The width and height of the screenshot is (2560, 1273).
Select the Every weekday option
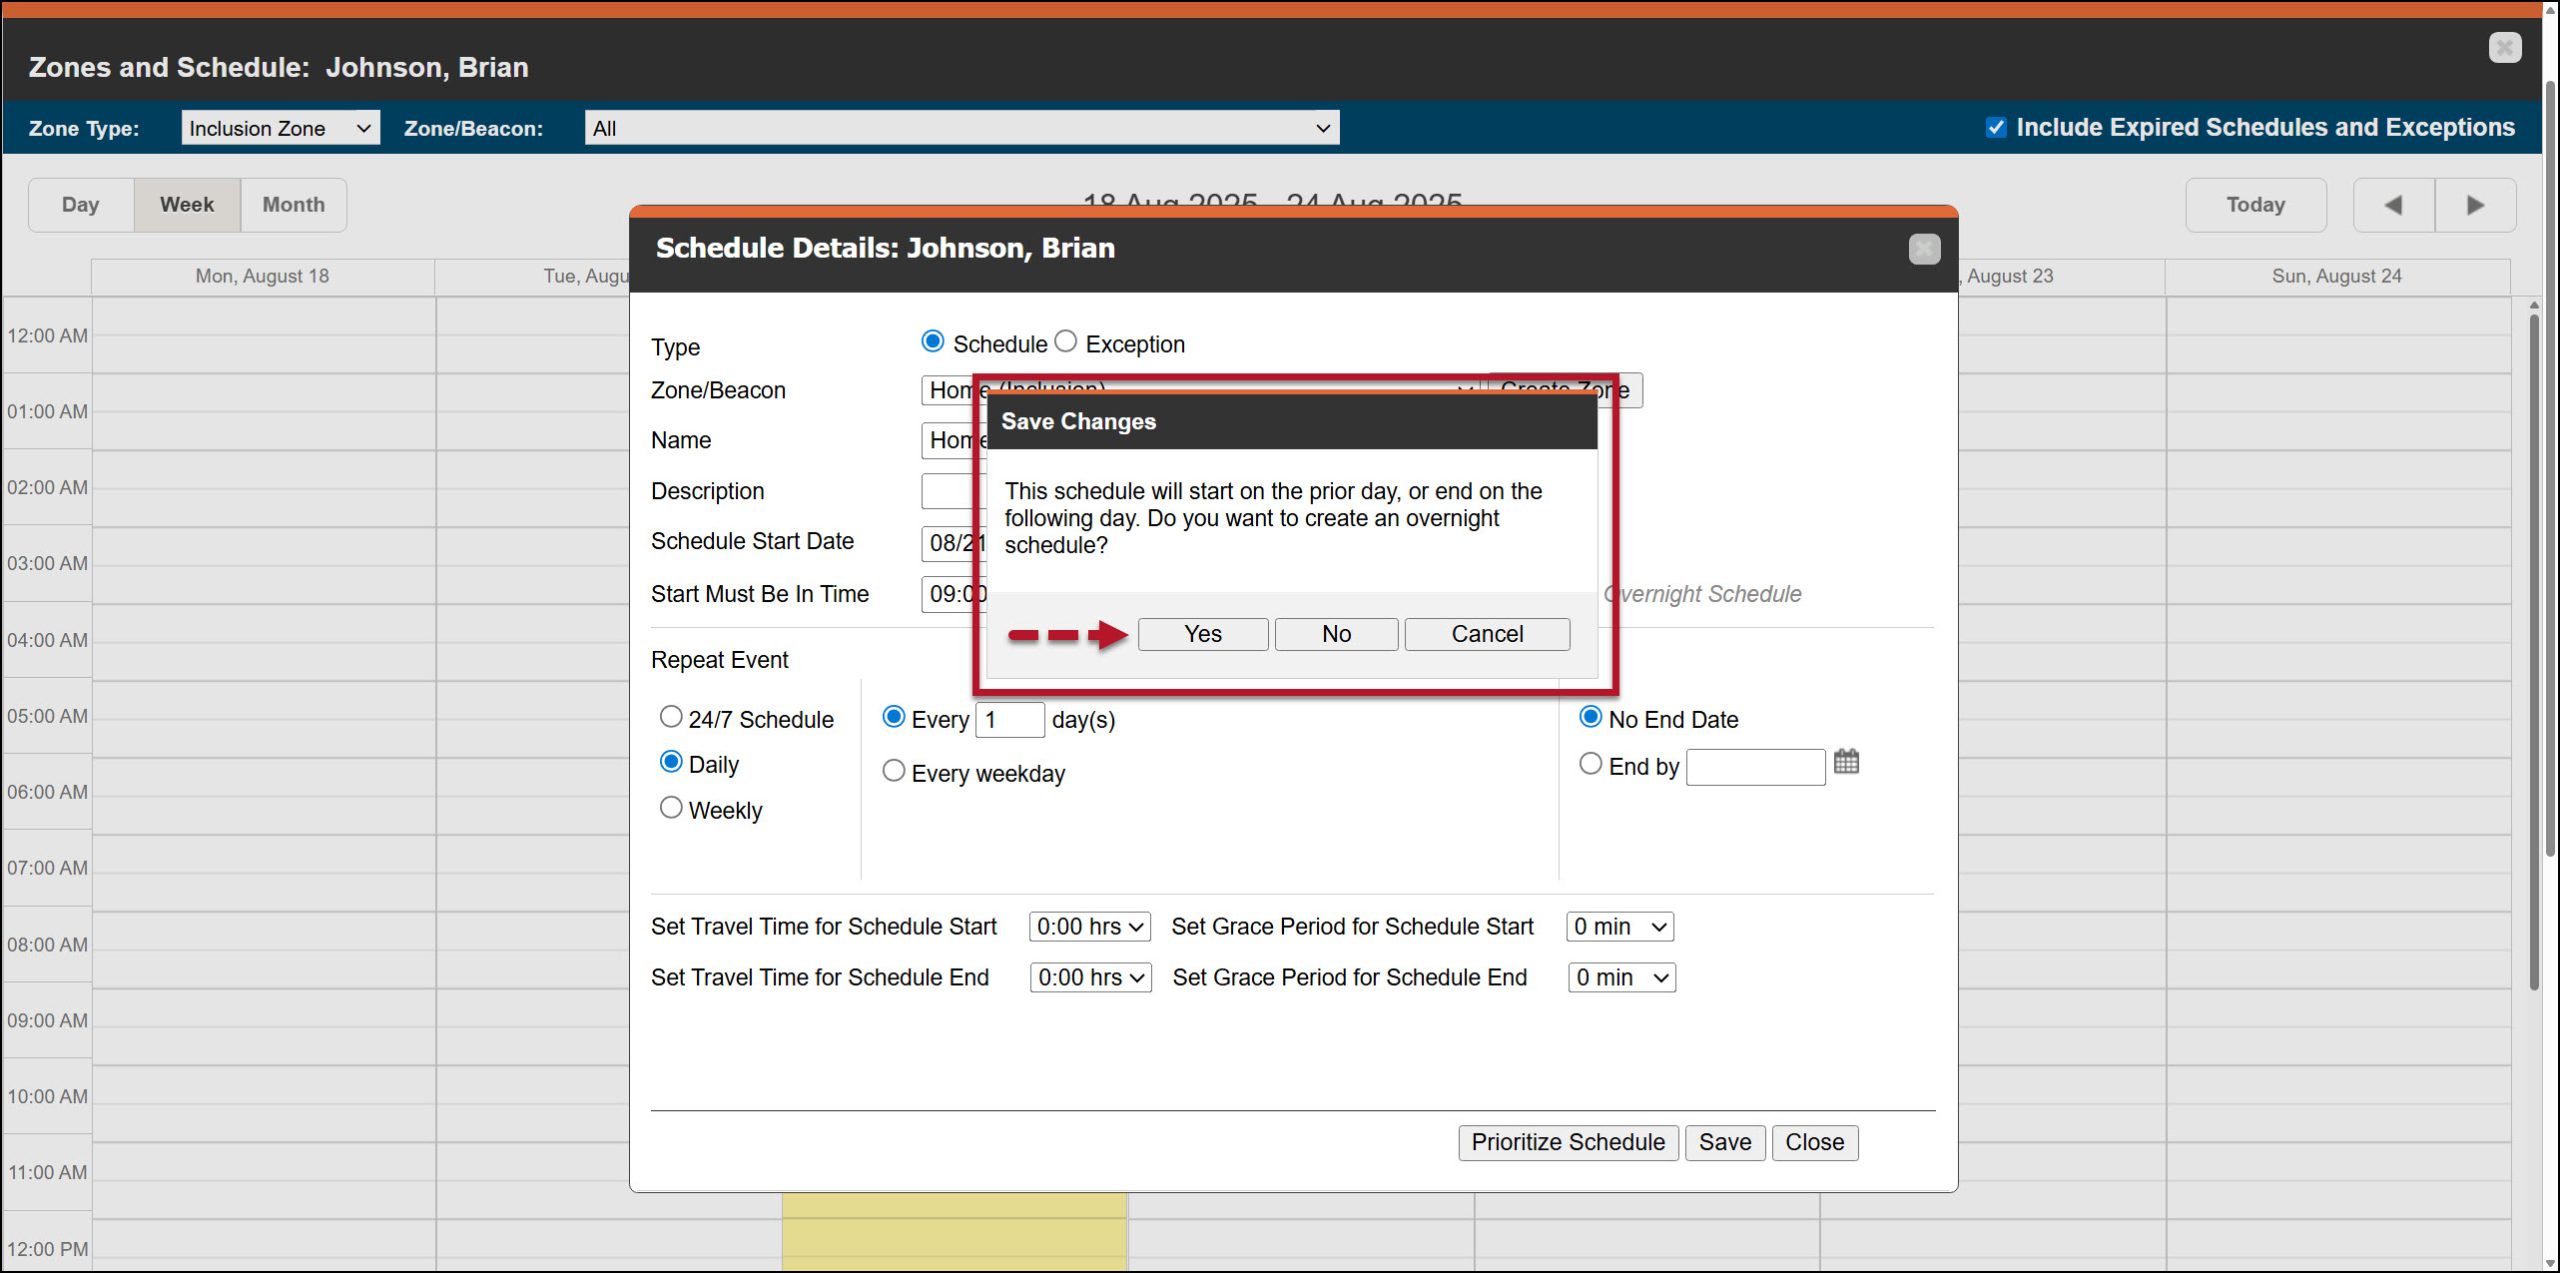(893, 771)
